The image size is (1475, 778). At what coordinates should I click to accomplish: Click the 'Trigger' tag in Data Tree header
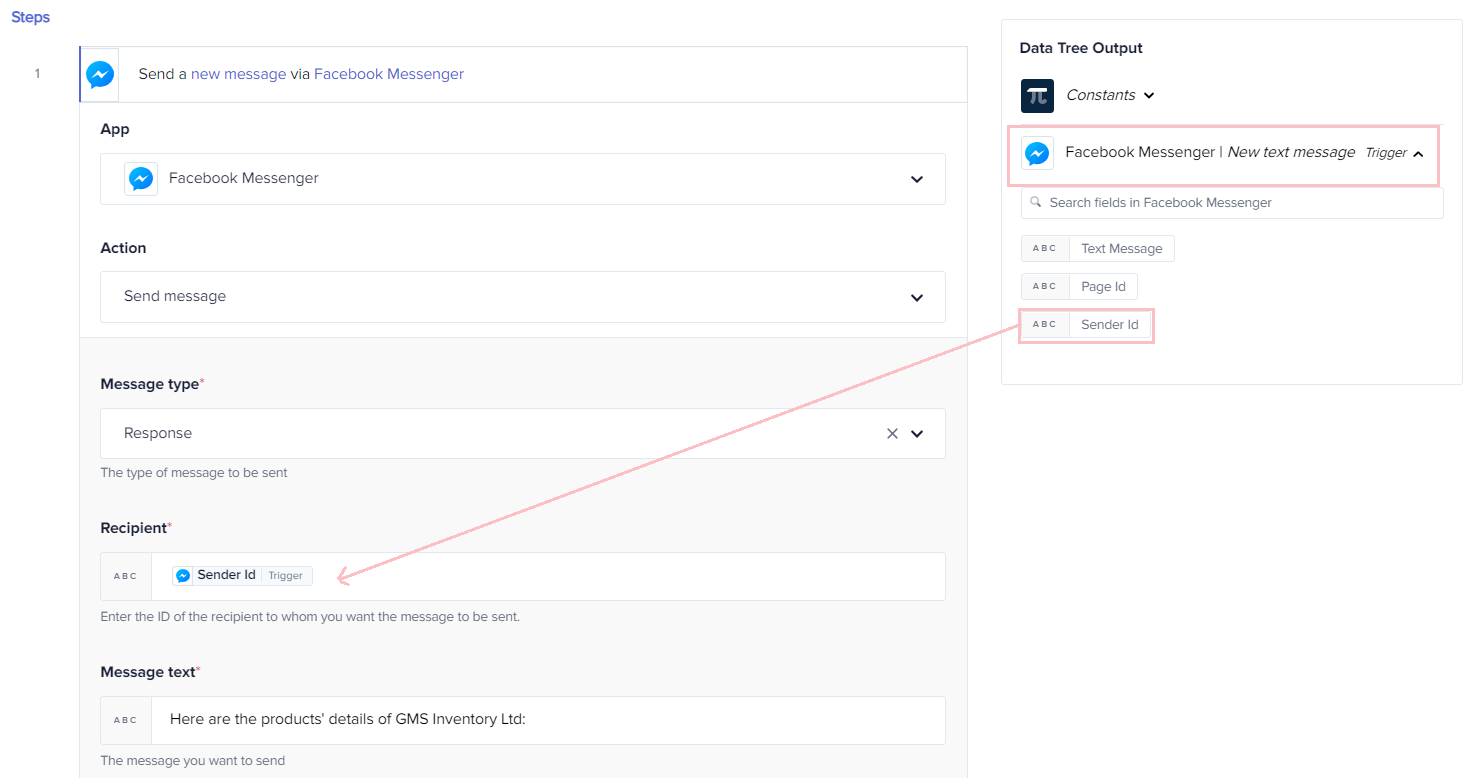(1386, 153)
